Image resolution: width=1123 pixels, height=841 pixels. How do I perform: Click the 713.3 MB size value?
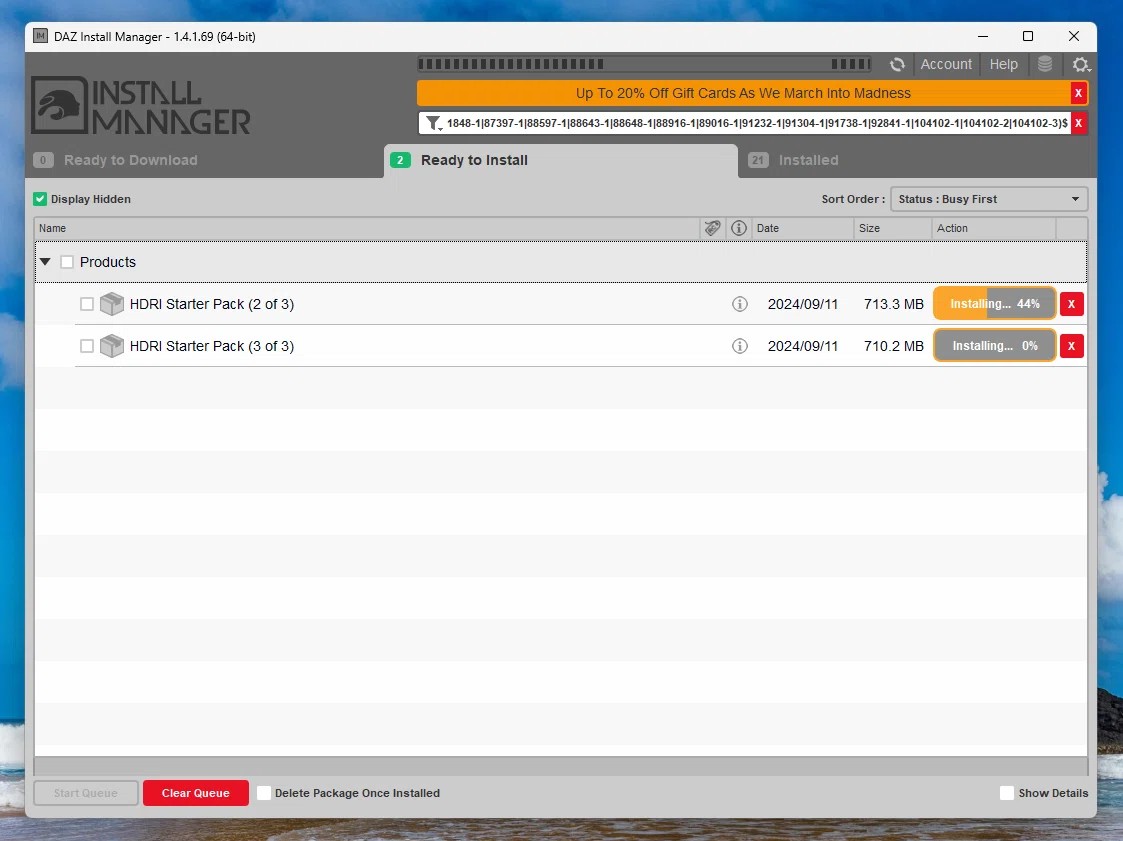(894, 304)
